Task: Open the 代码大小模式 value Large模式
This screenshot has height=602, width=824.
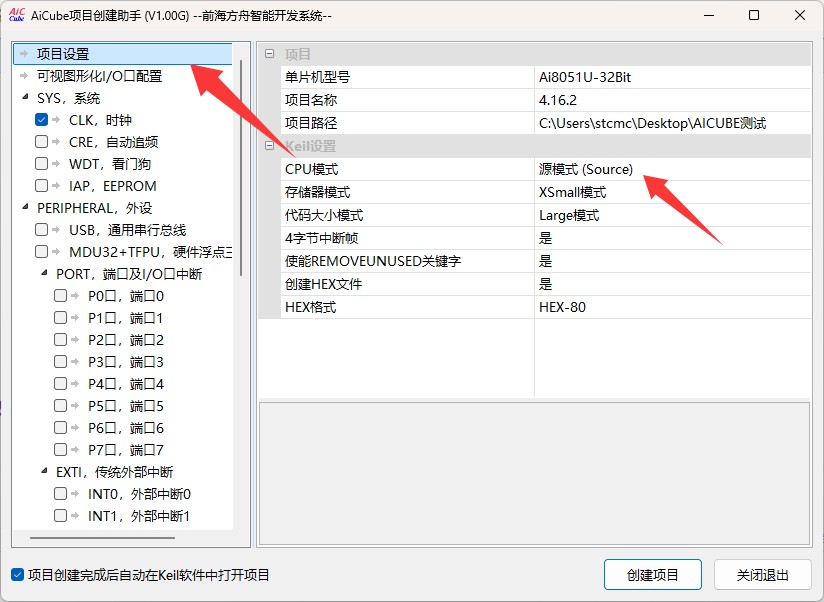Action: [x=672, y=215]
